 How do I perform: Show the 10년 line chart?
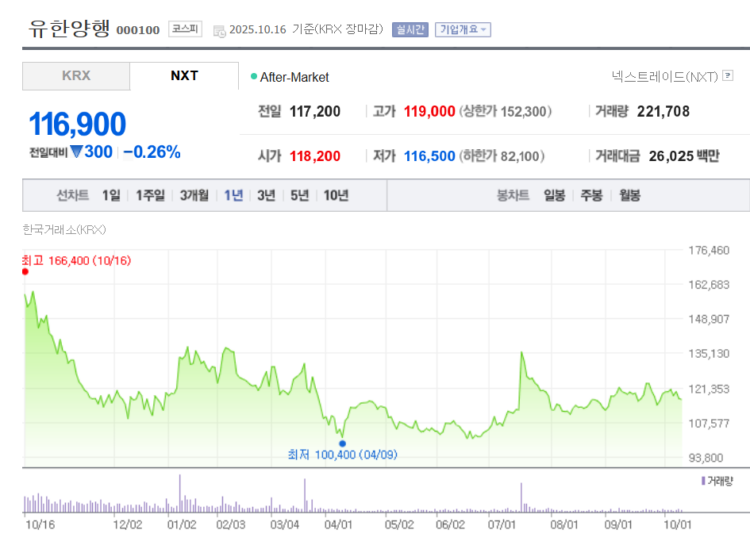click(336, 195)
